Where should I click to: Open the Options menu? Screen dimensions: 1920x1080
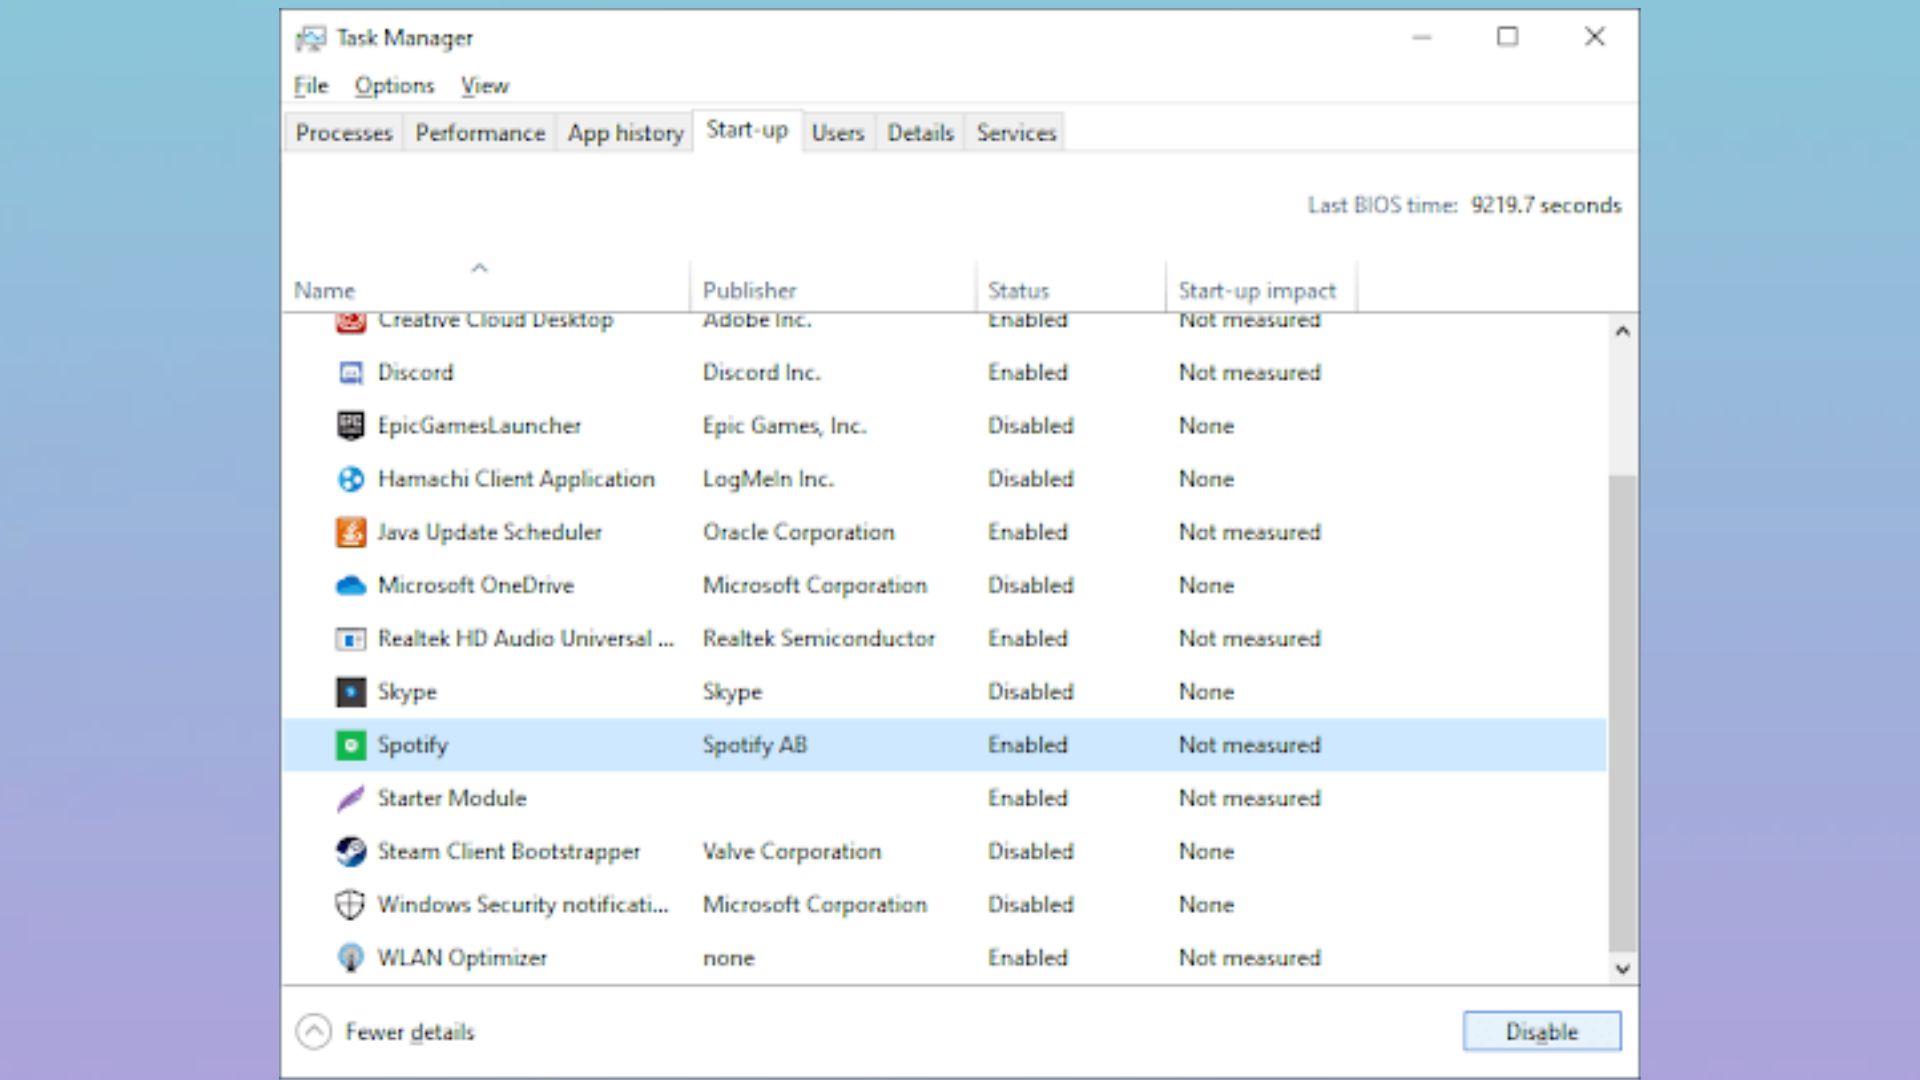pos(394,86)
